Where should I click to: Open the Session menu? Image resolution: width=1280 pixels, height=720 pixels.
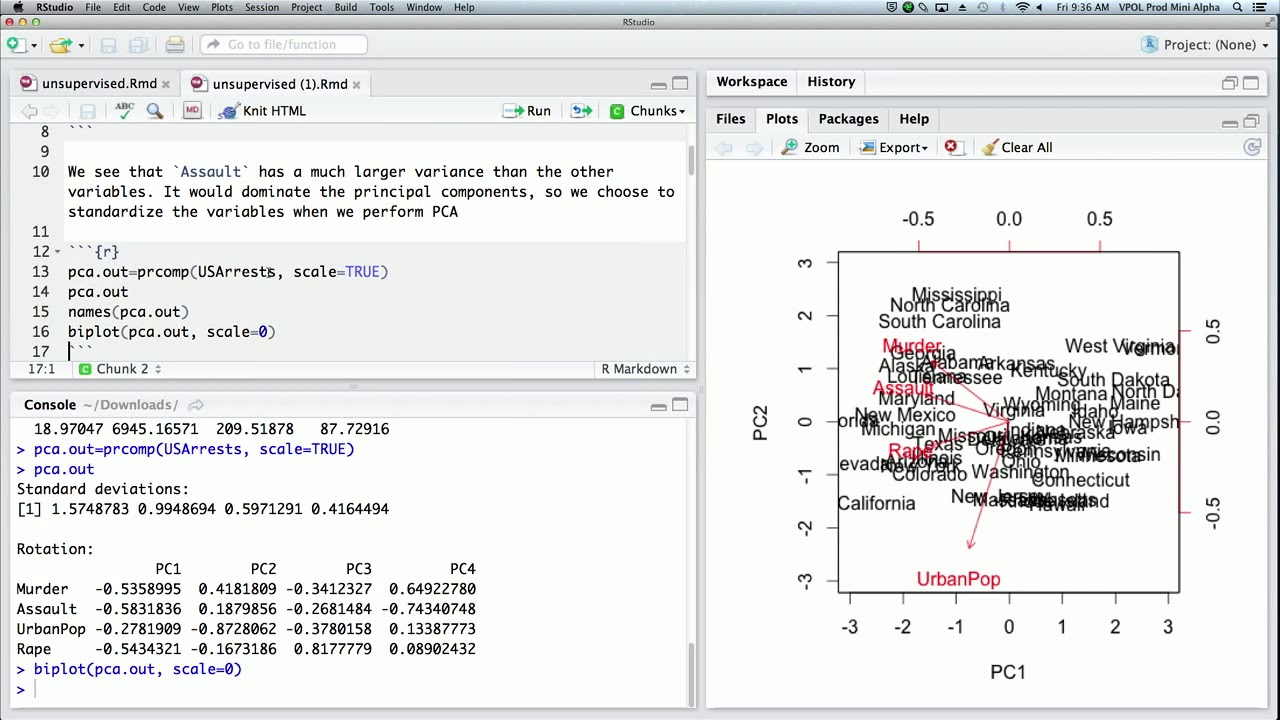tap(262, 7)
